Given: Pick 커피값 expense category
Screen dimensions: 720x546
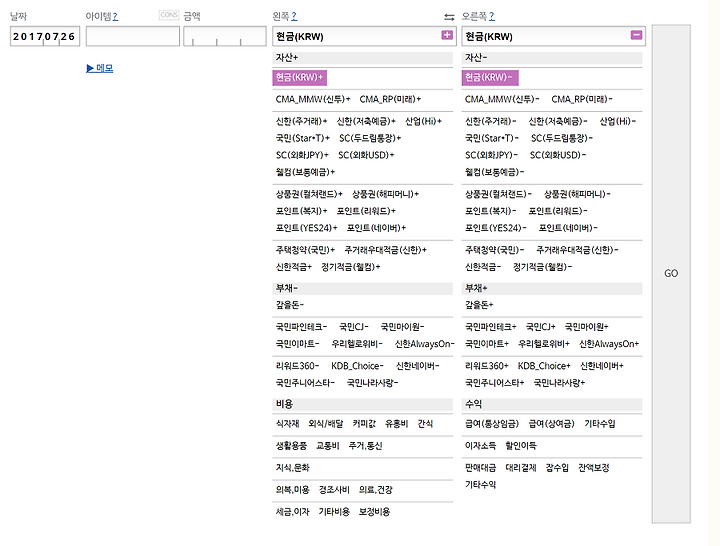Looking at the screenshot, I should click(x=364, y=424).
